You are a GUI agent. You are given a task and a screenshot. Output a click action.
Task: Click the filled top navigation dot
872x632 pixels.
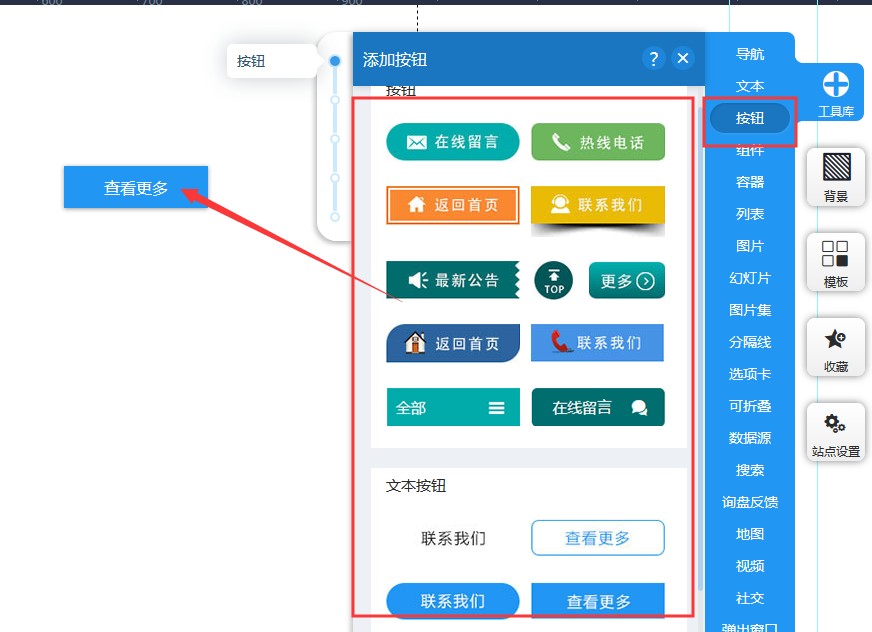(335, 61)
